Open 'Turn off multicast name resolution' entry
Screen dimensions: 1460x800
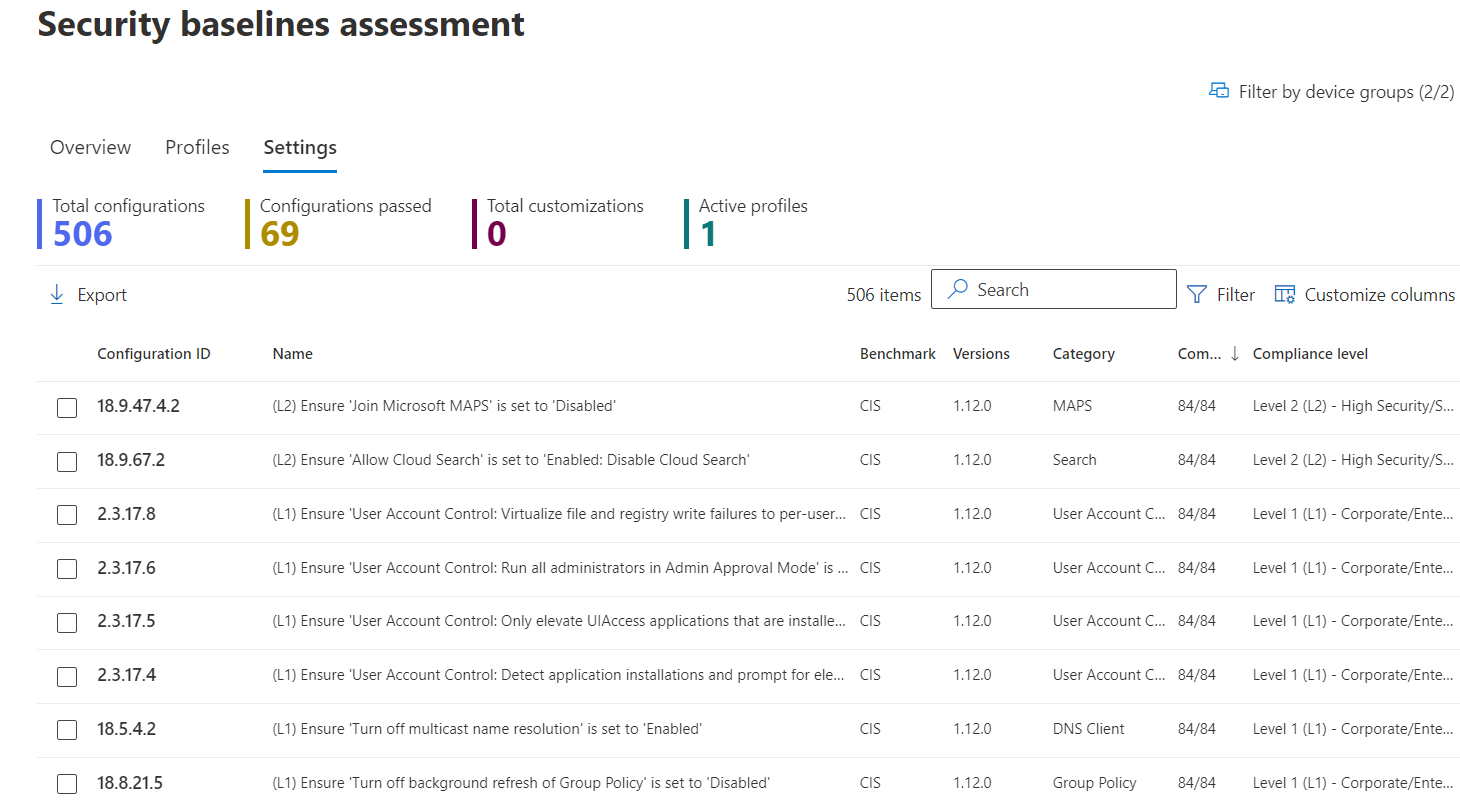[x=486, y=729]
